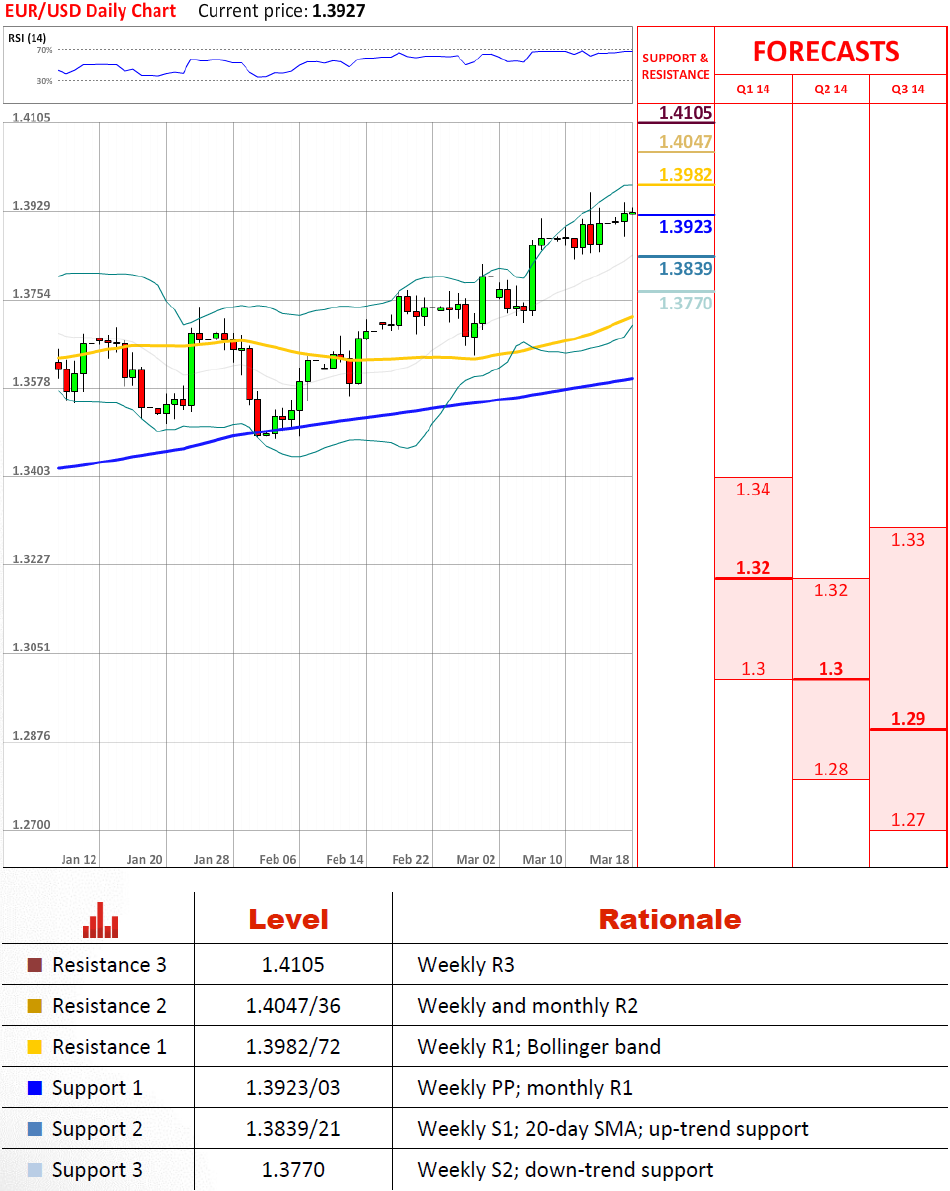
Task: Click the Support & Resistance column heading
Action: point(675,66)
